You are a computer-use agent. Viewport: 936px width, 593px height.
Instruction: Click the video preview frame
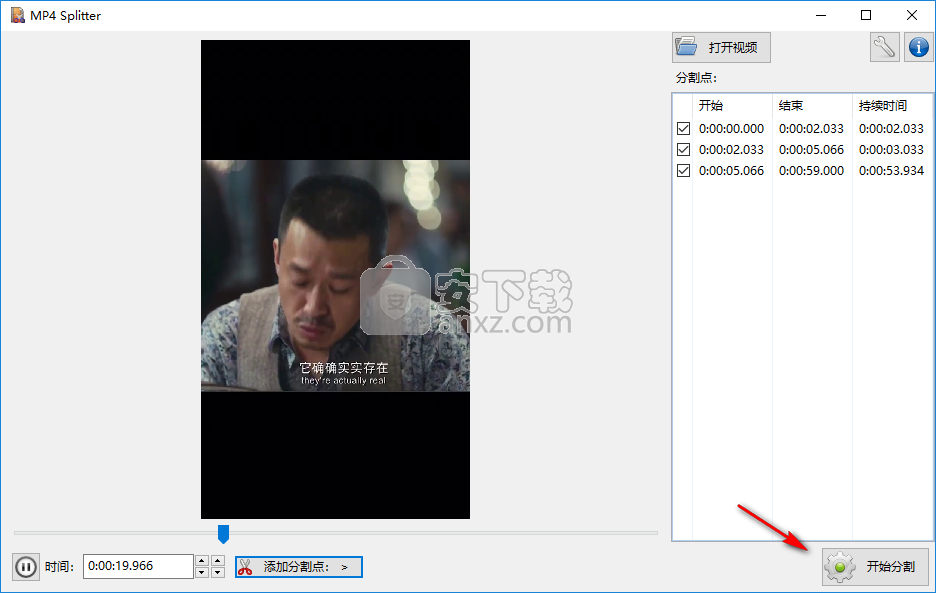335,279
